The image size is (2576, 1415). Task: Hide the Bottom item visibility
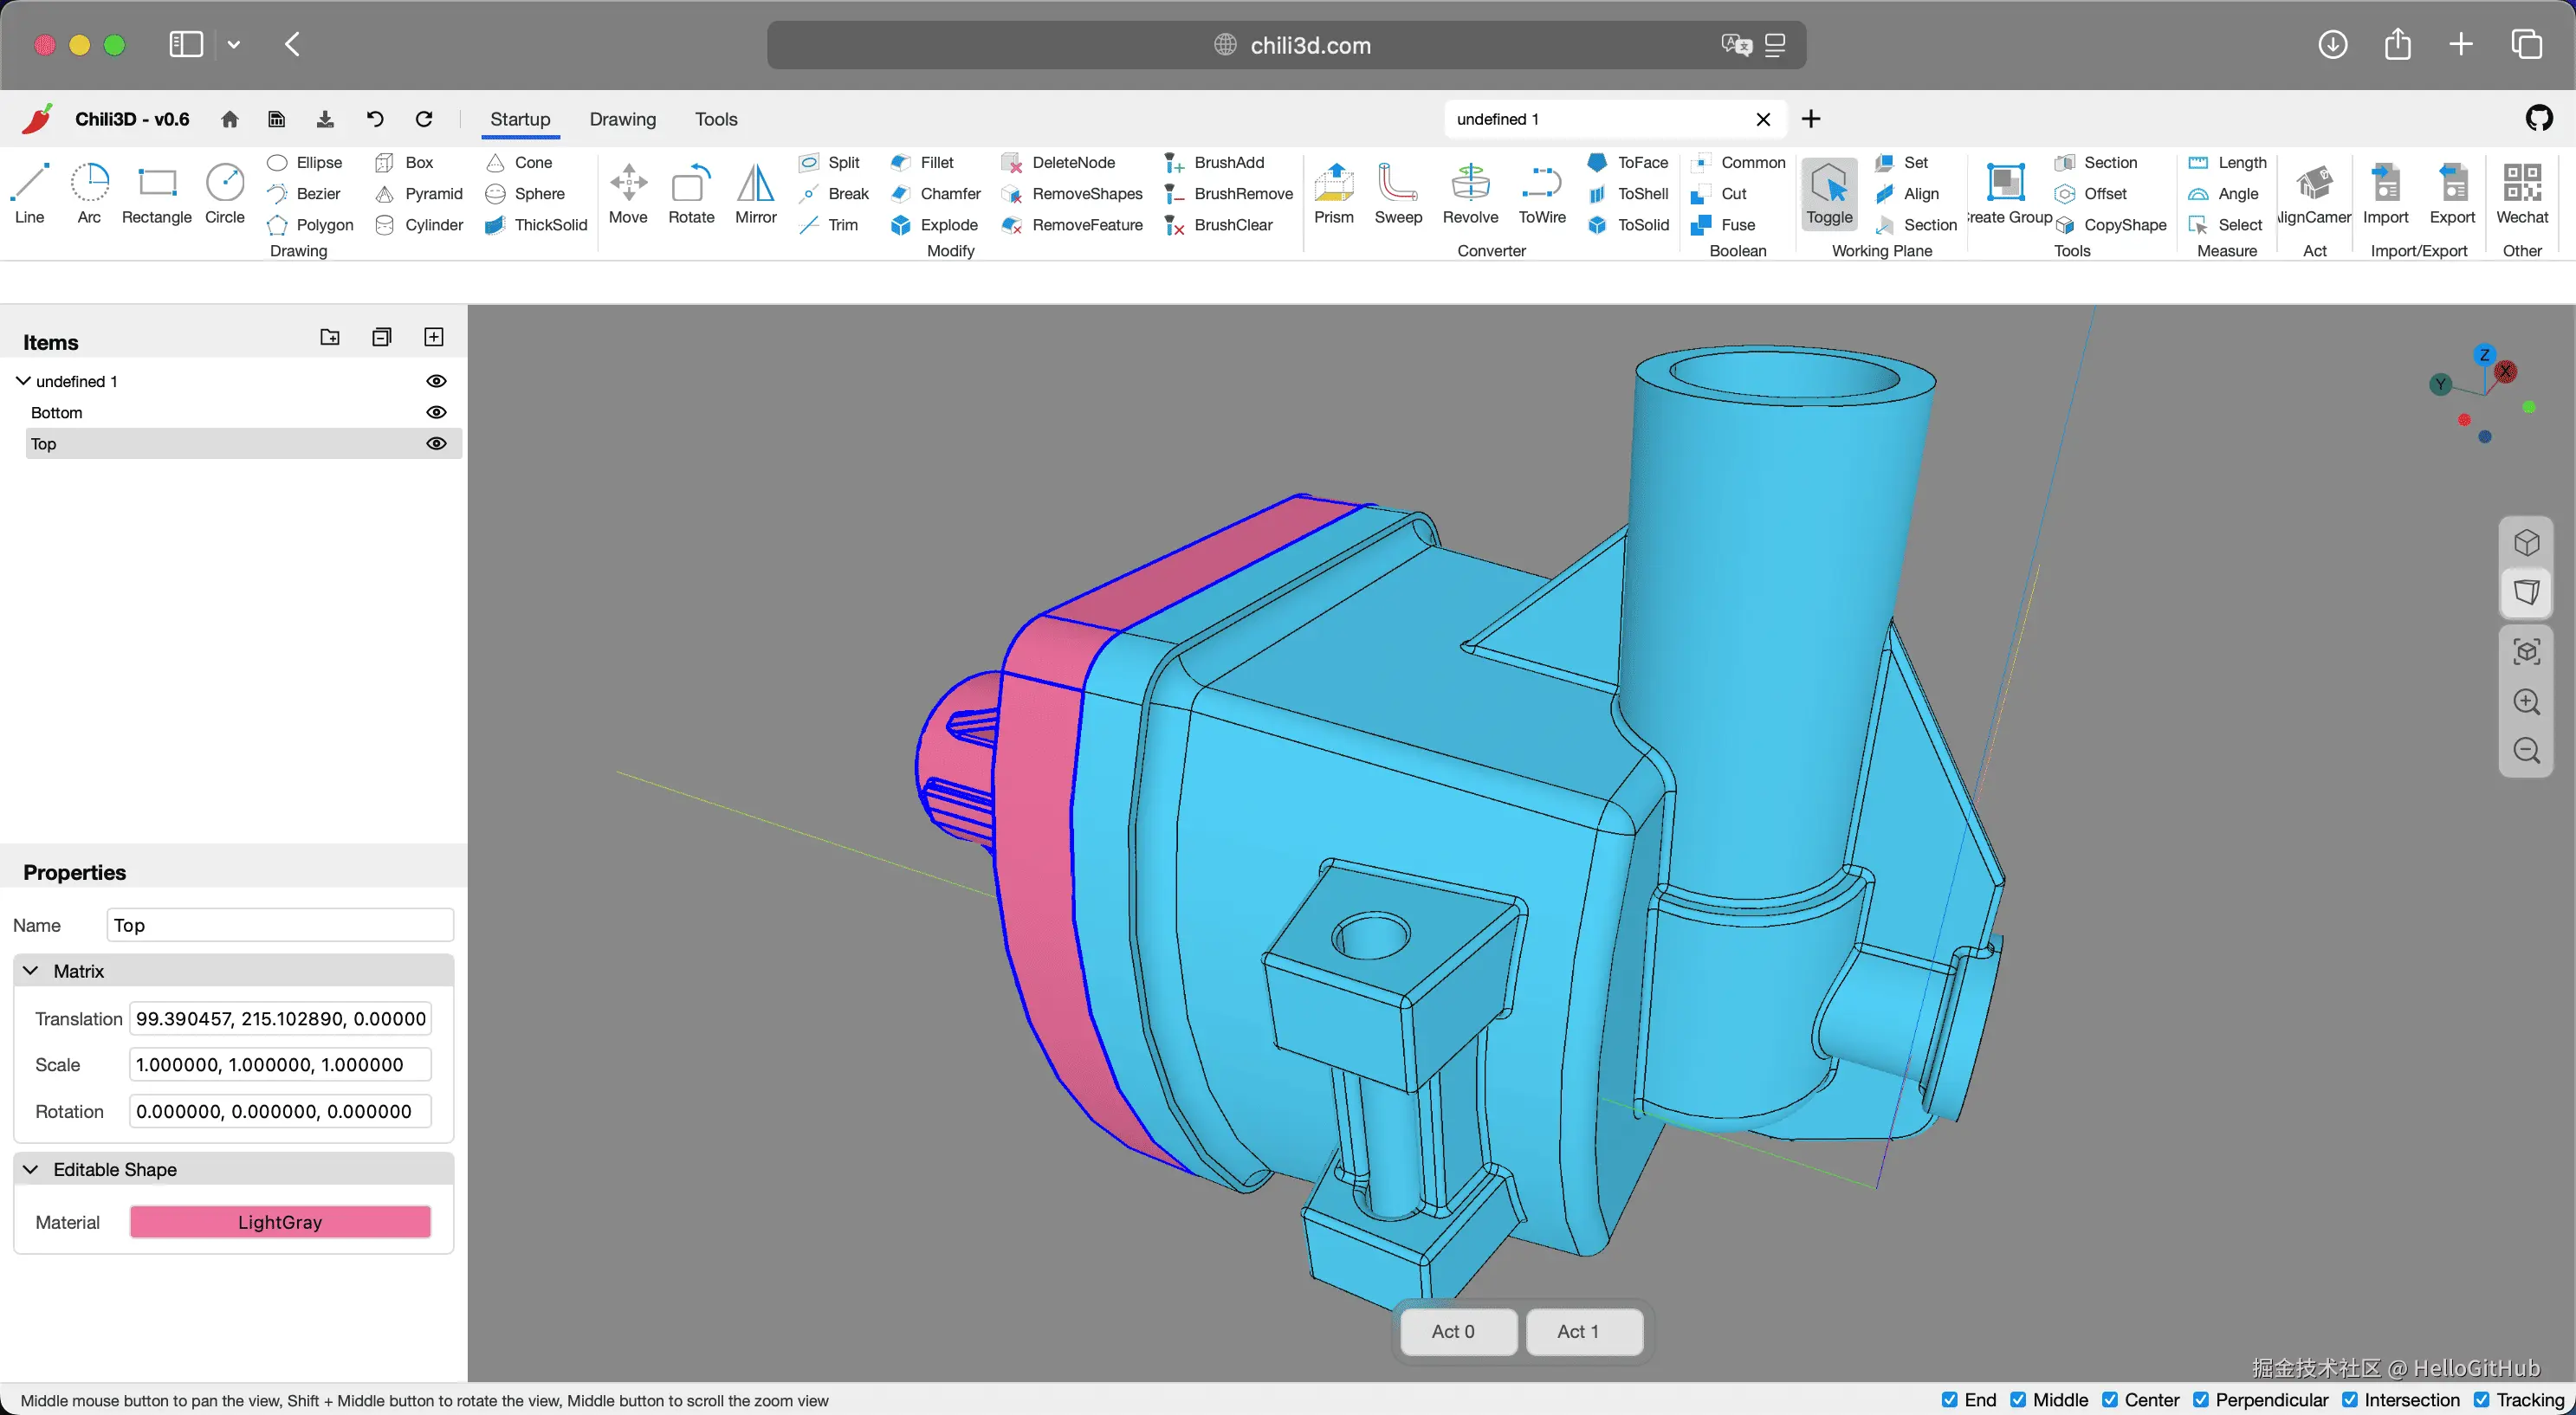coord(436,412)
